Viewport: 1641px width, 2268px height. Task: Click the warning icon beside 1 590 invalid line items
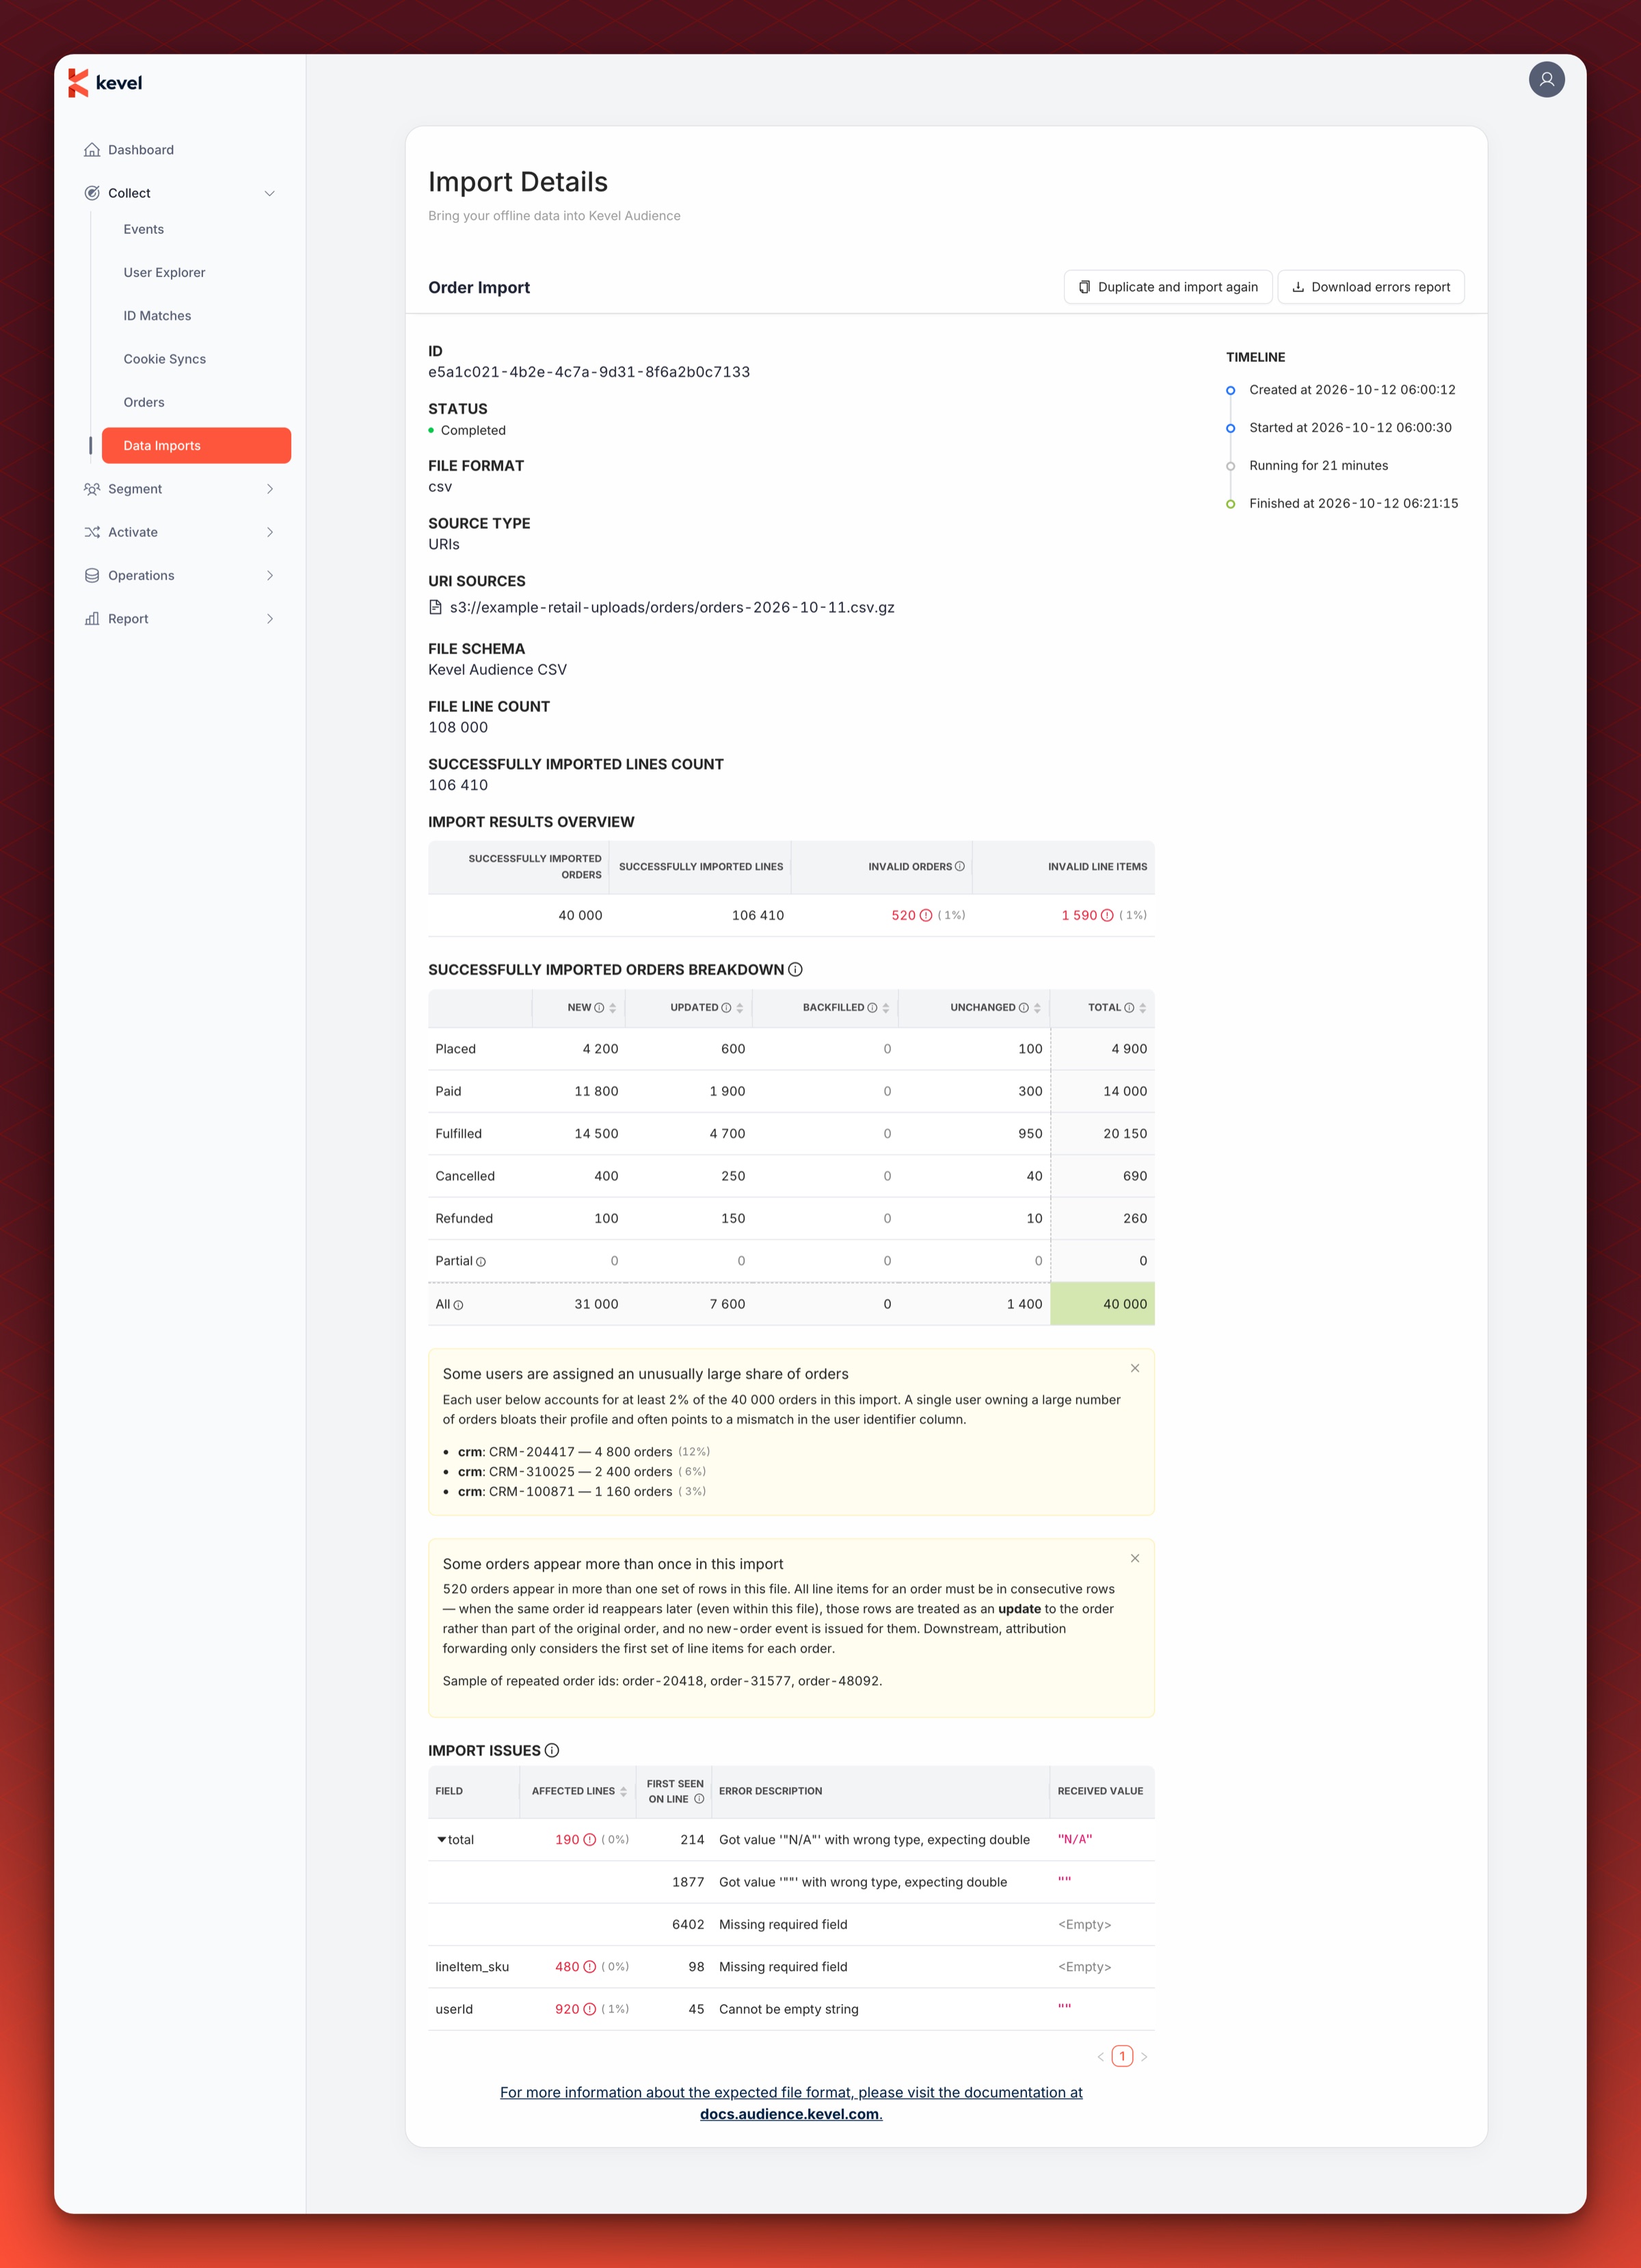(x=1107, y=915)
